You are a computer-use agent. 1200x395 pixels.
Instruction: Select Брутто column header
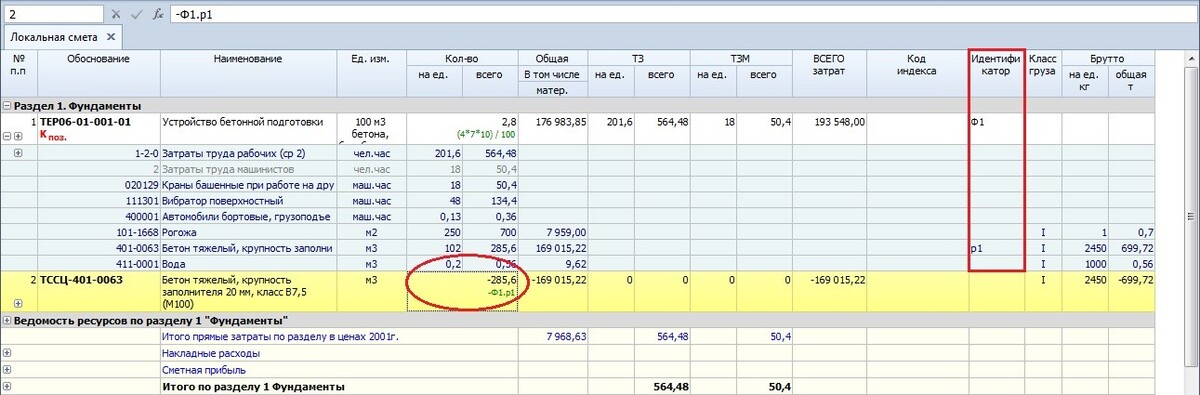[1108, 58]
